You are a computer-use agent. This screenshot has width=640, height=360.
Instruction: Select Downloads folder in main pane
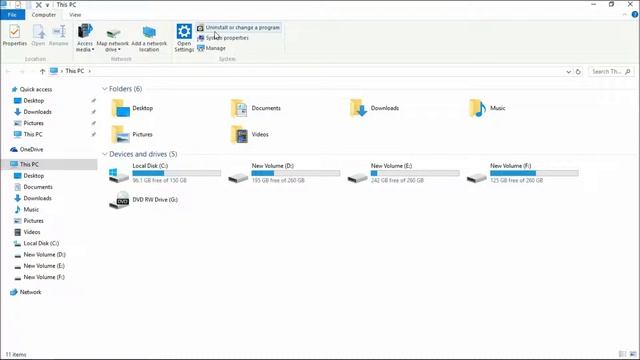point(374,108)
